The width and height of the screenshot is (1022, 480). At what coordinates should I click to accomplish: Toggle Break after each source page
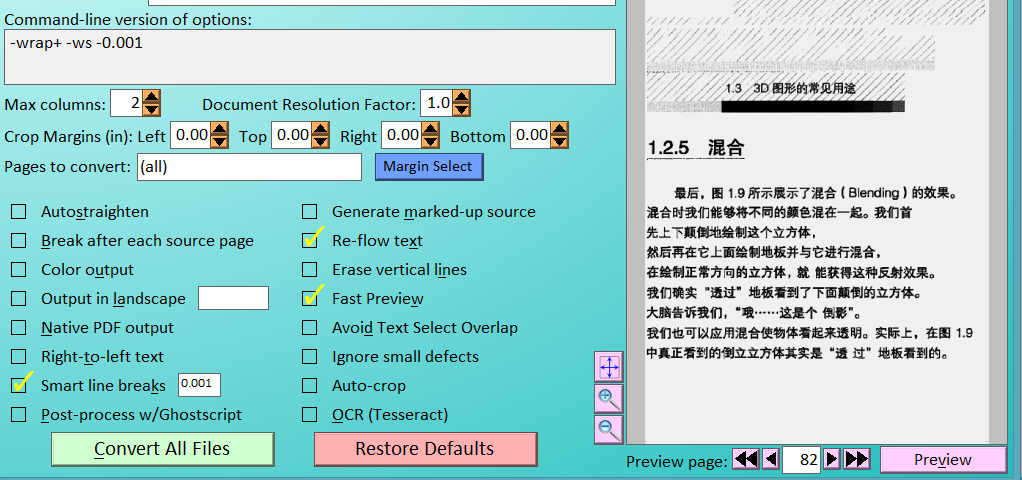point(19,241)
